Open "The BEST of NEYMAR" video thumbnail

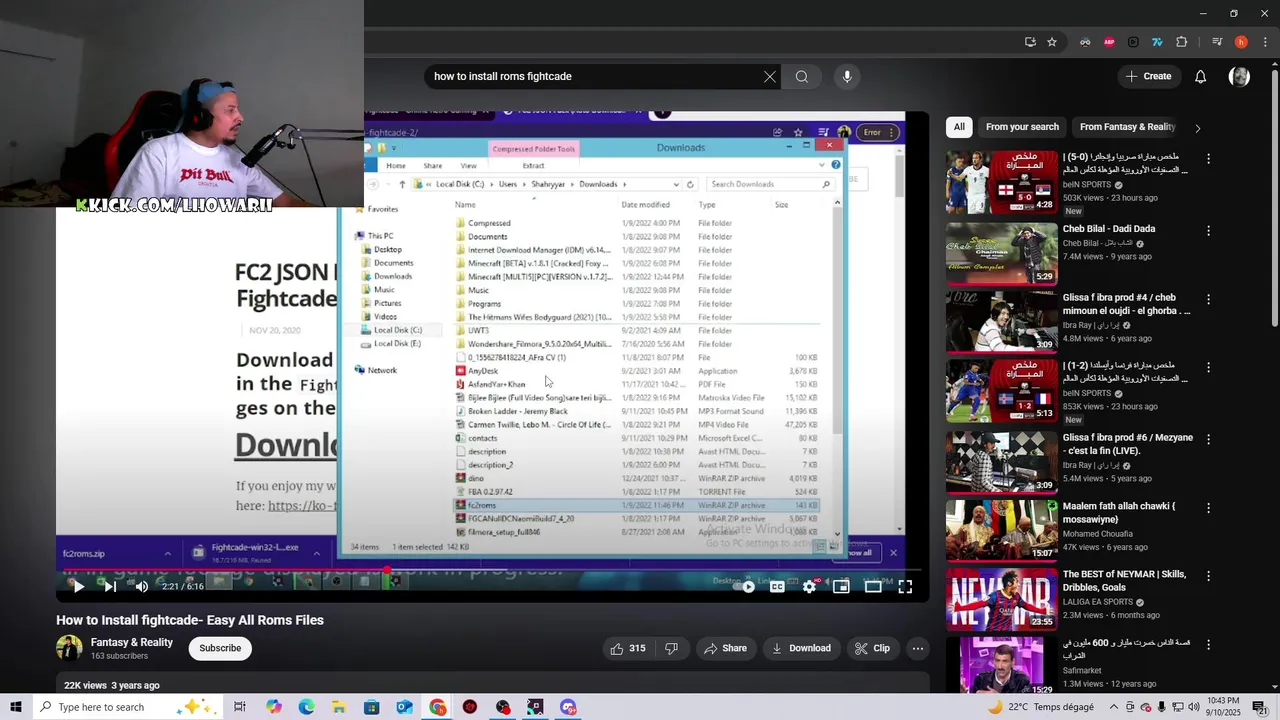tap(1001, 598)
